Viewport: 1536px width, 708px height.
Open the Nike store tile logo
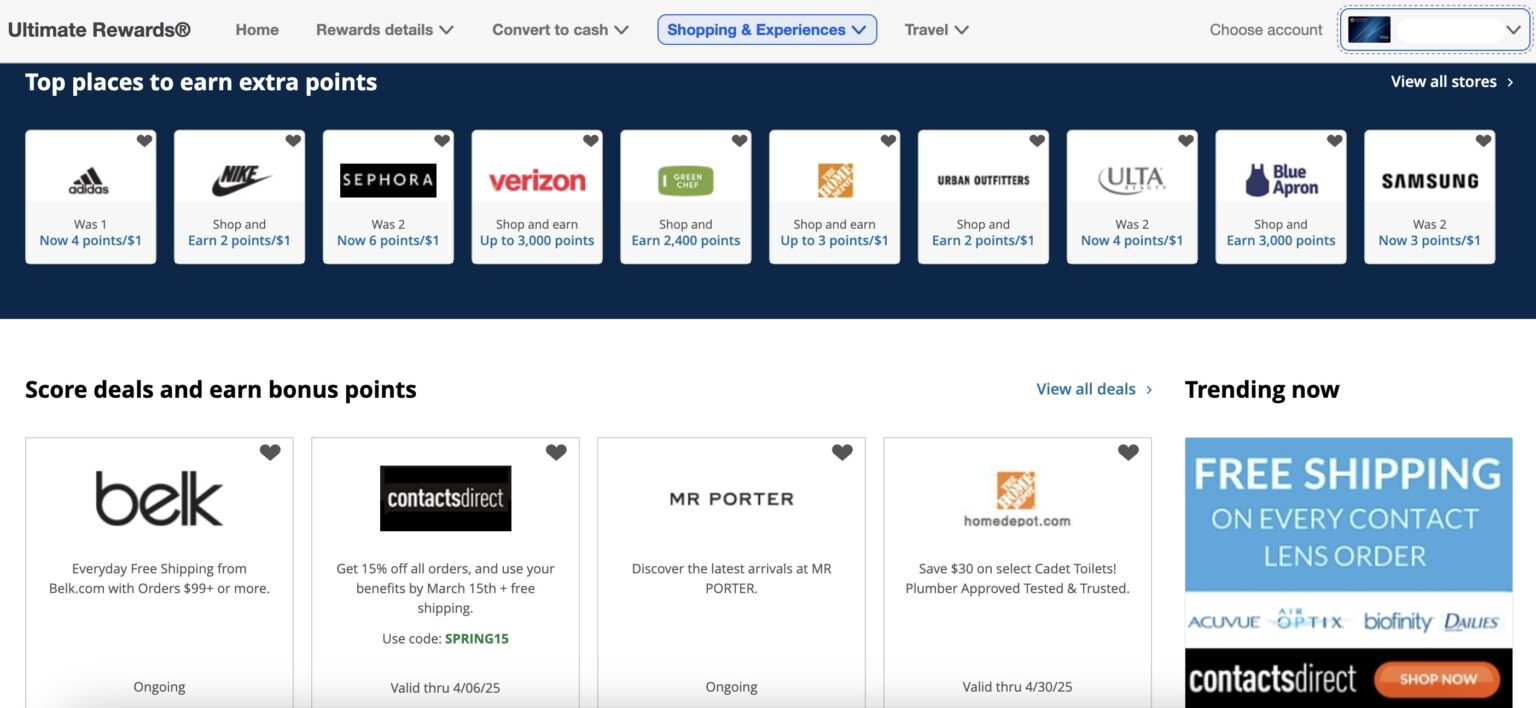[x=240, y=181]
